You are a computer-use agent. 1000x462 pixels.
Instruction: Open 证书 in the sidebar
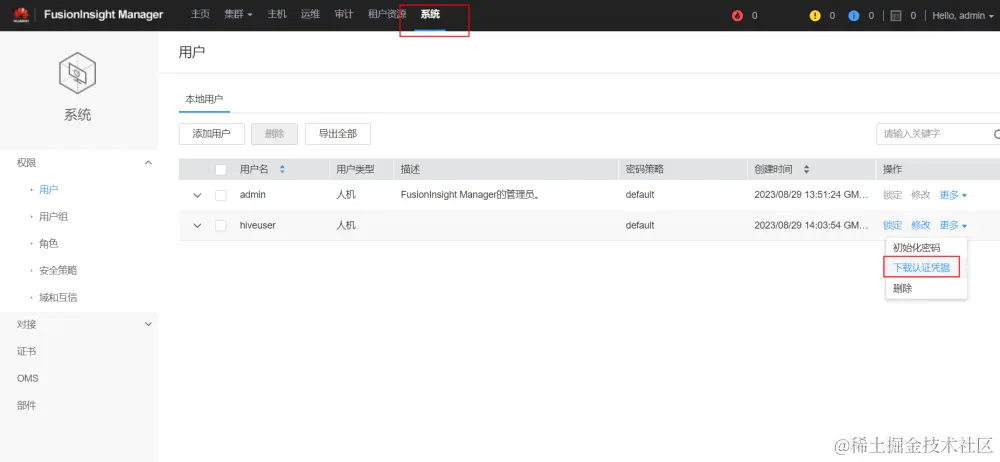click(x=26, y=352)
